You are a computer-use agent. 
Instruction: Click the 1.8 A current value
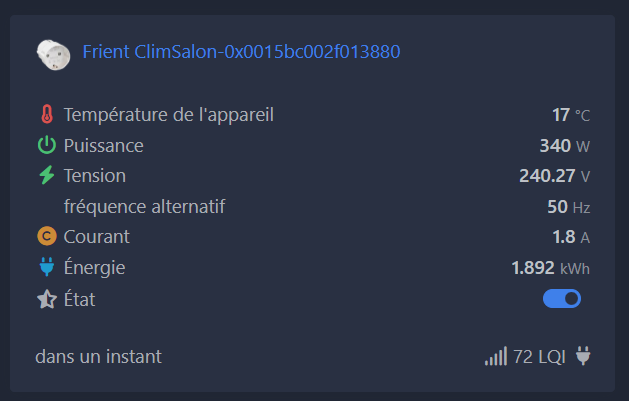click(571, 237)
